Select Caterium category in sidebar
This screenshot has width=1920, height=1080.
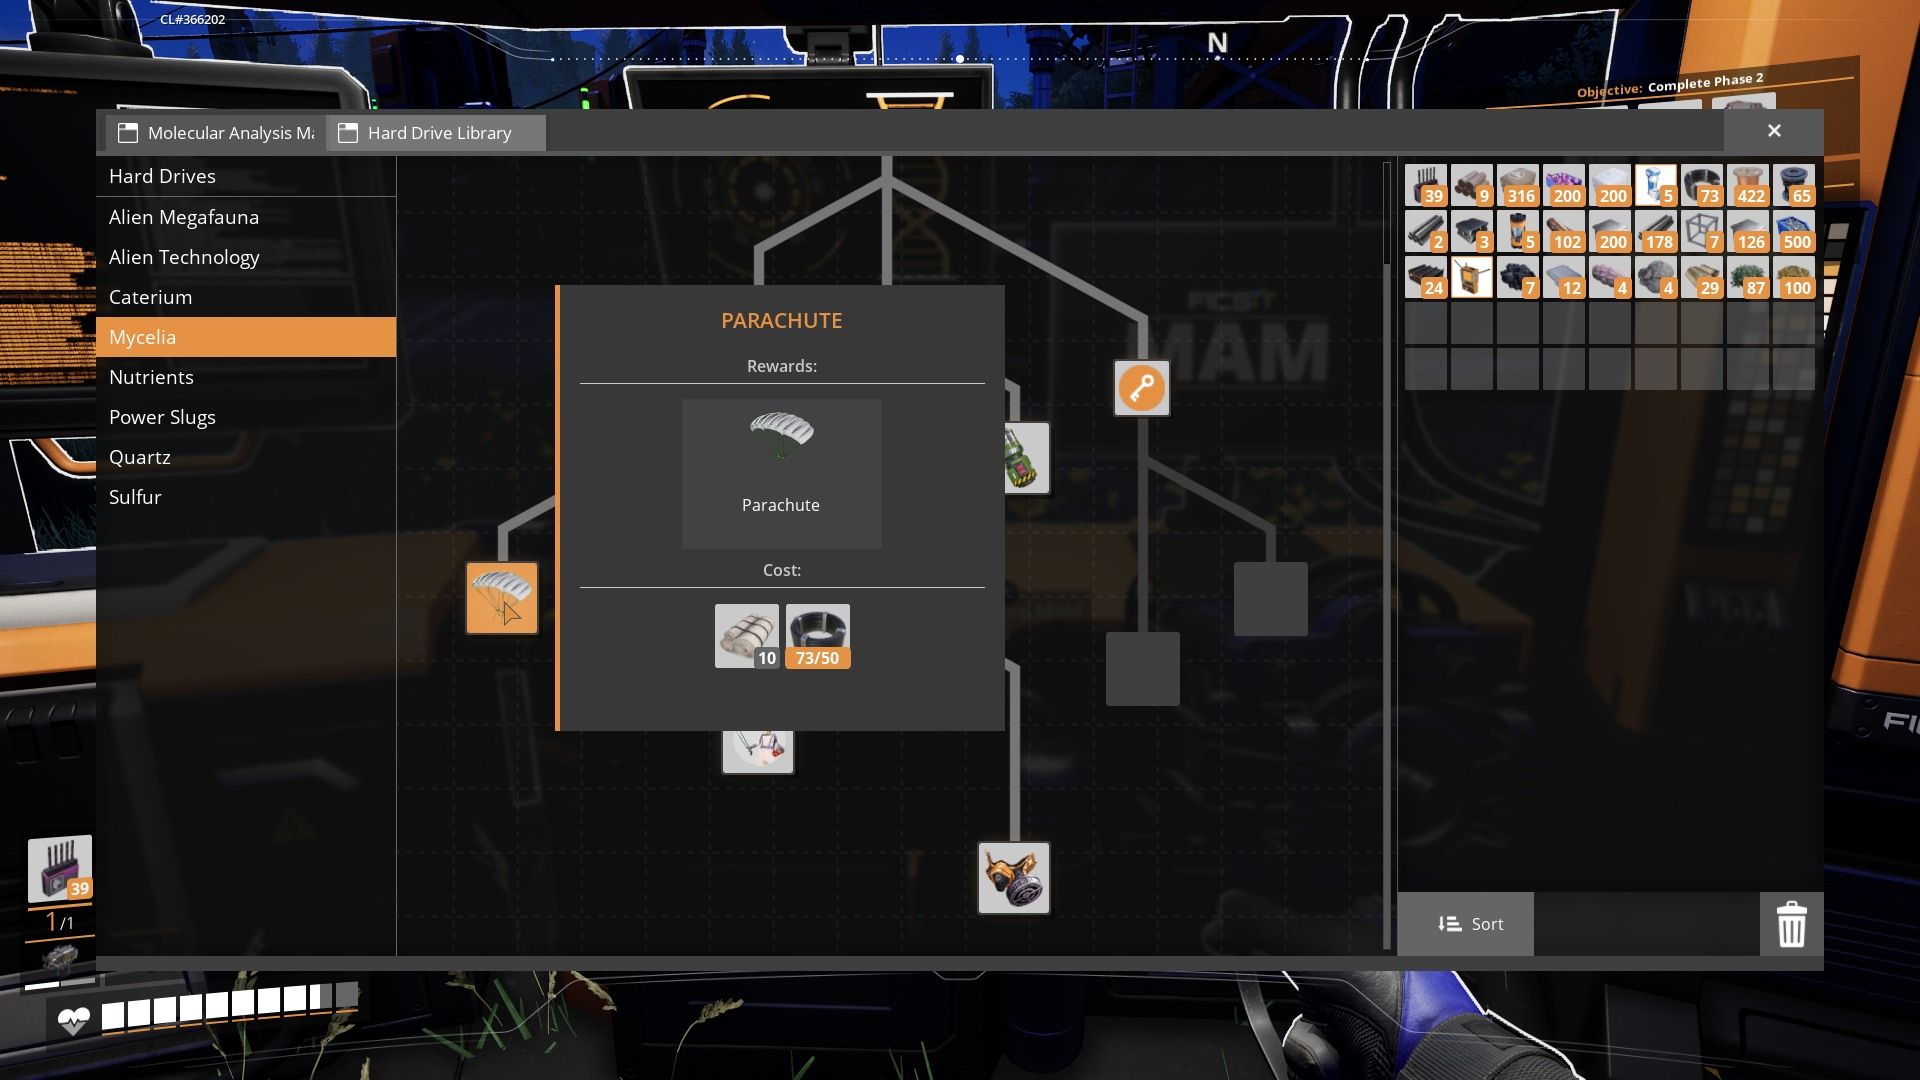(150, 297)
